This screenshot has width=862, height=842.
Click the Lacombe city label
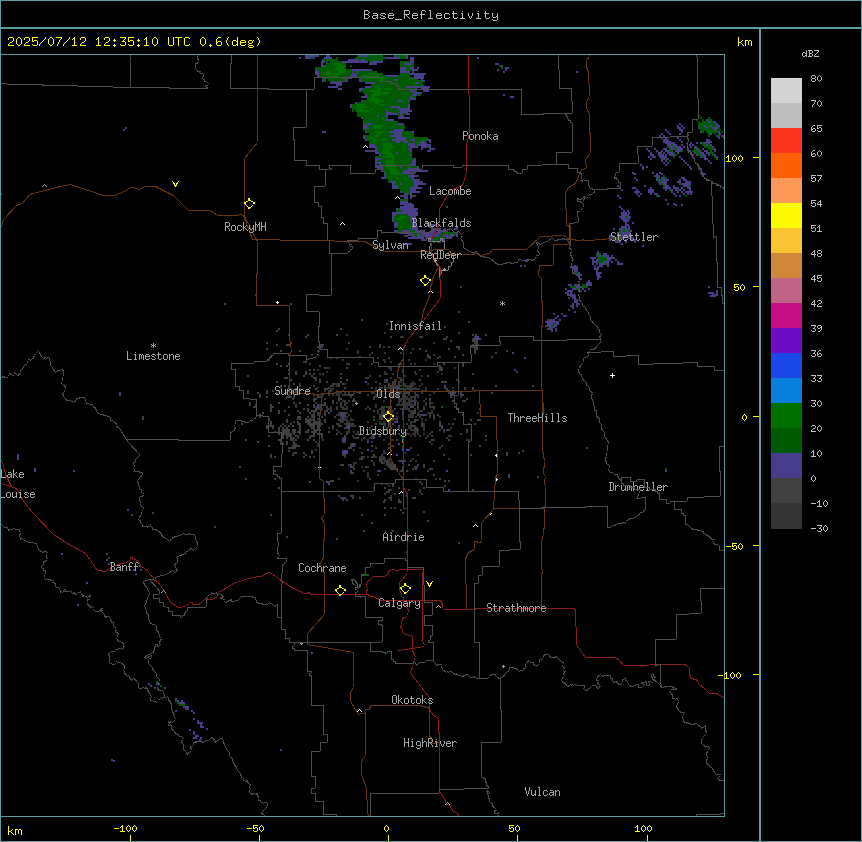pyautogui.click(x=450, y=191)
